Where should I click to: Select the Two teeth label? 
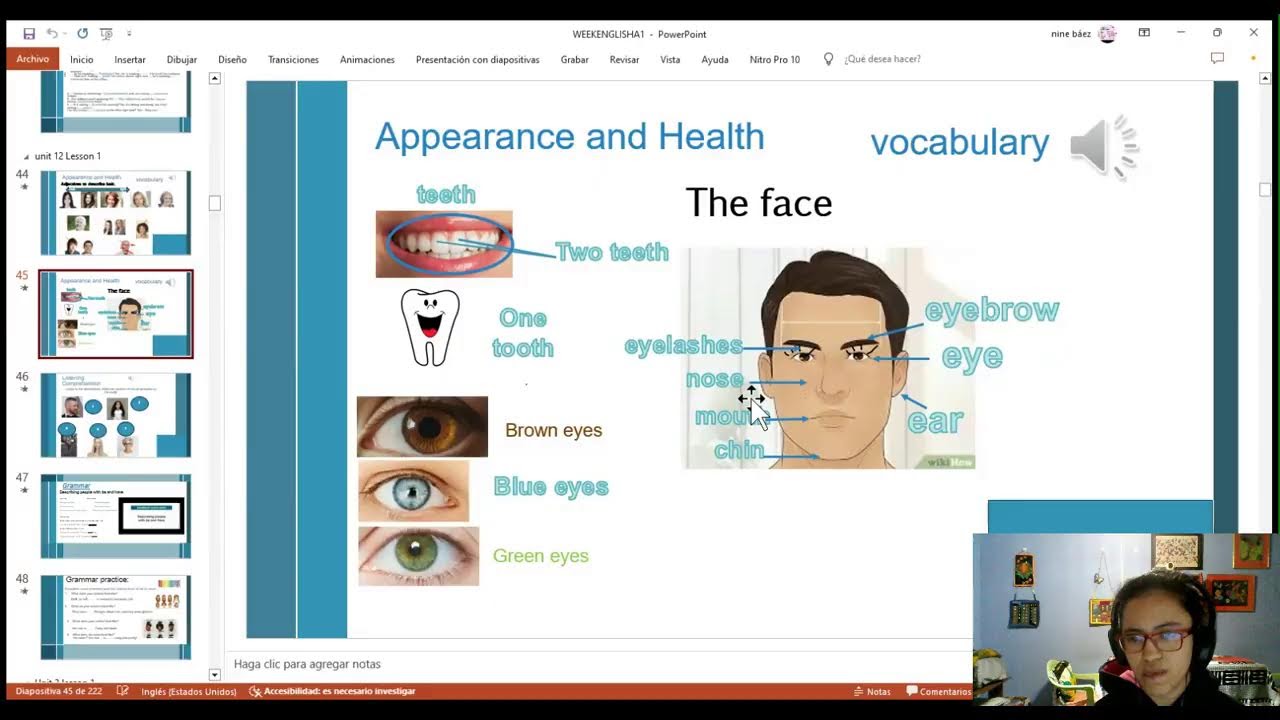tap(612, 252)
